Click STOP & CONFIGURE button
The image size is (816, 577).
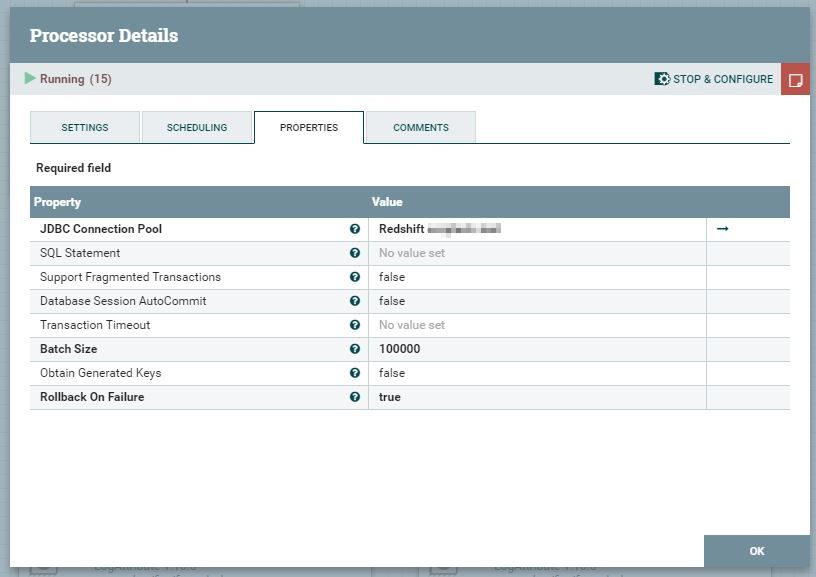click(x=713, y=79)
